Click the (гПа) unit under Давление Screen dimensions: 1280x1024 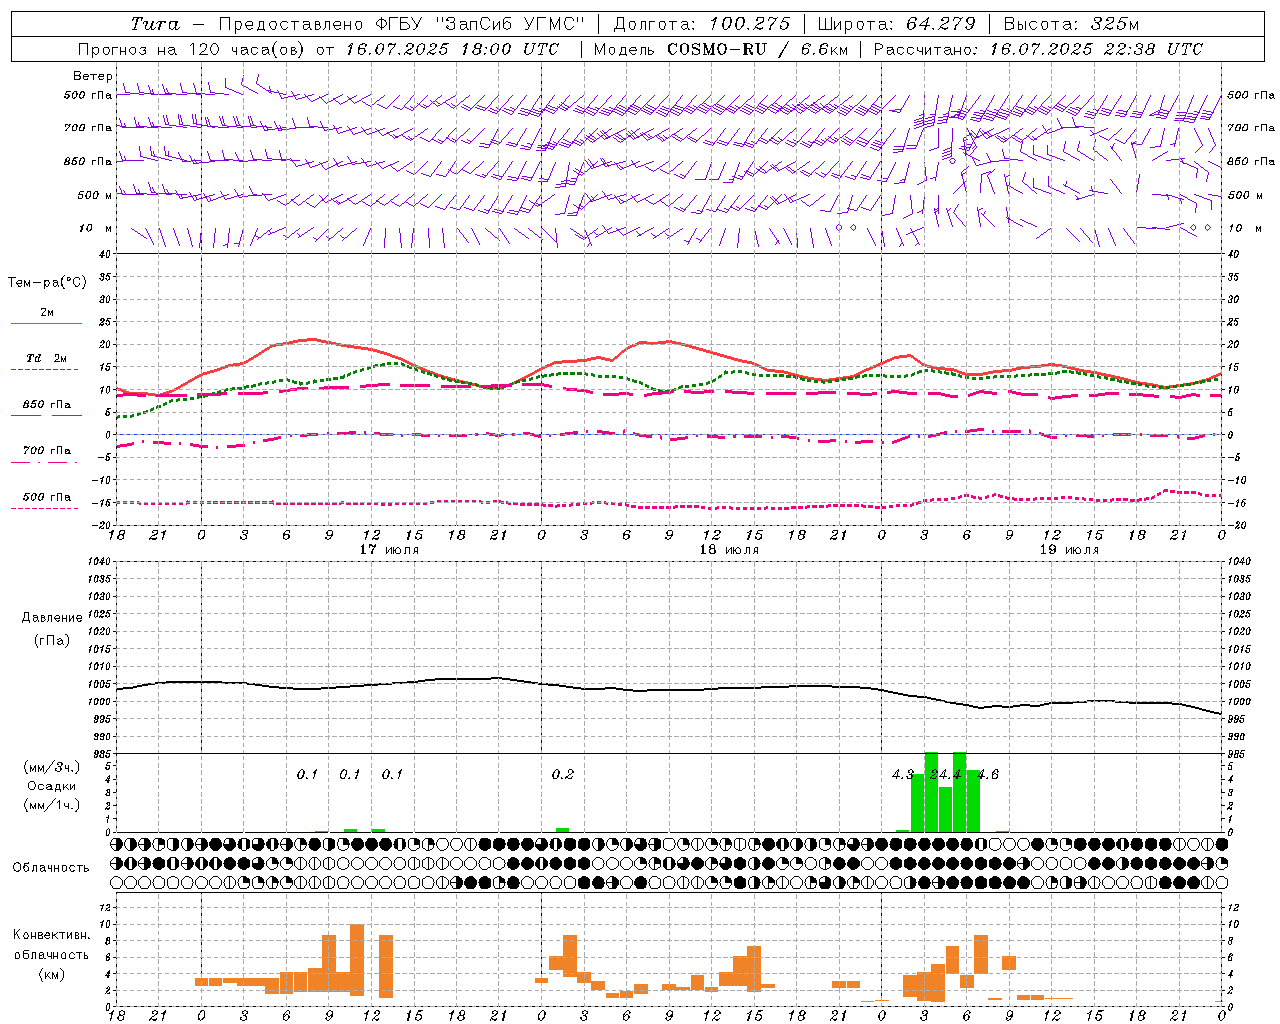51,640
